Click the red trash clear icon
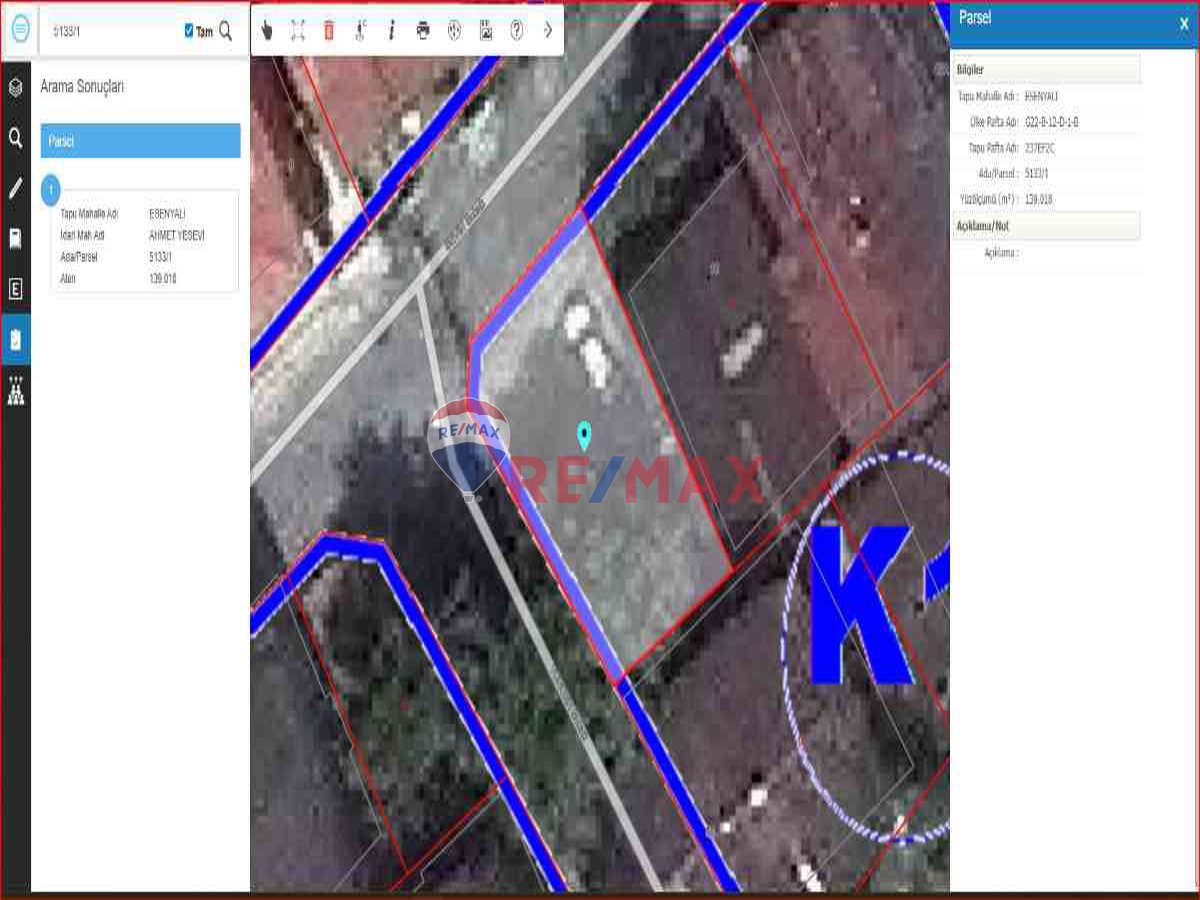This screenshot has width=1200, height=900. [x=329, y=30]
